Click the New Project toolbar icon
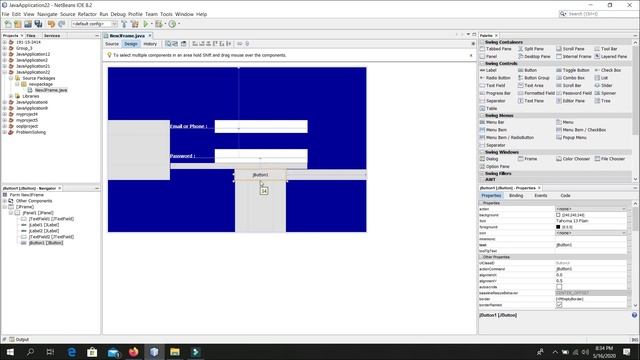This screenshot has height=360, width=640. (x=18, y=24)
